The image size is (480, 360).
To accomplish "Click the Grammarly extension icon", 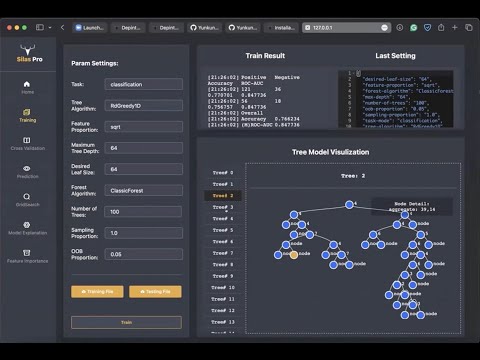I will [414, 28].
